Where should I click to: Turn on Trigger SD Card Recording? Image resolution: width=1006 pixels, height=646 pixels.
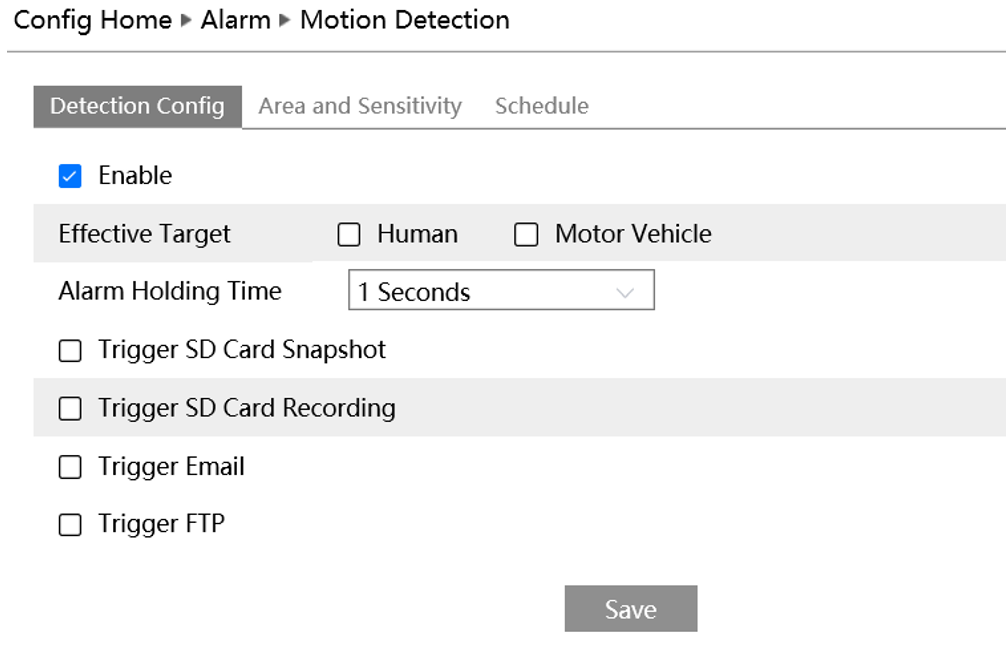tap(70, 409)
